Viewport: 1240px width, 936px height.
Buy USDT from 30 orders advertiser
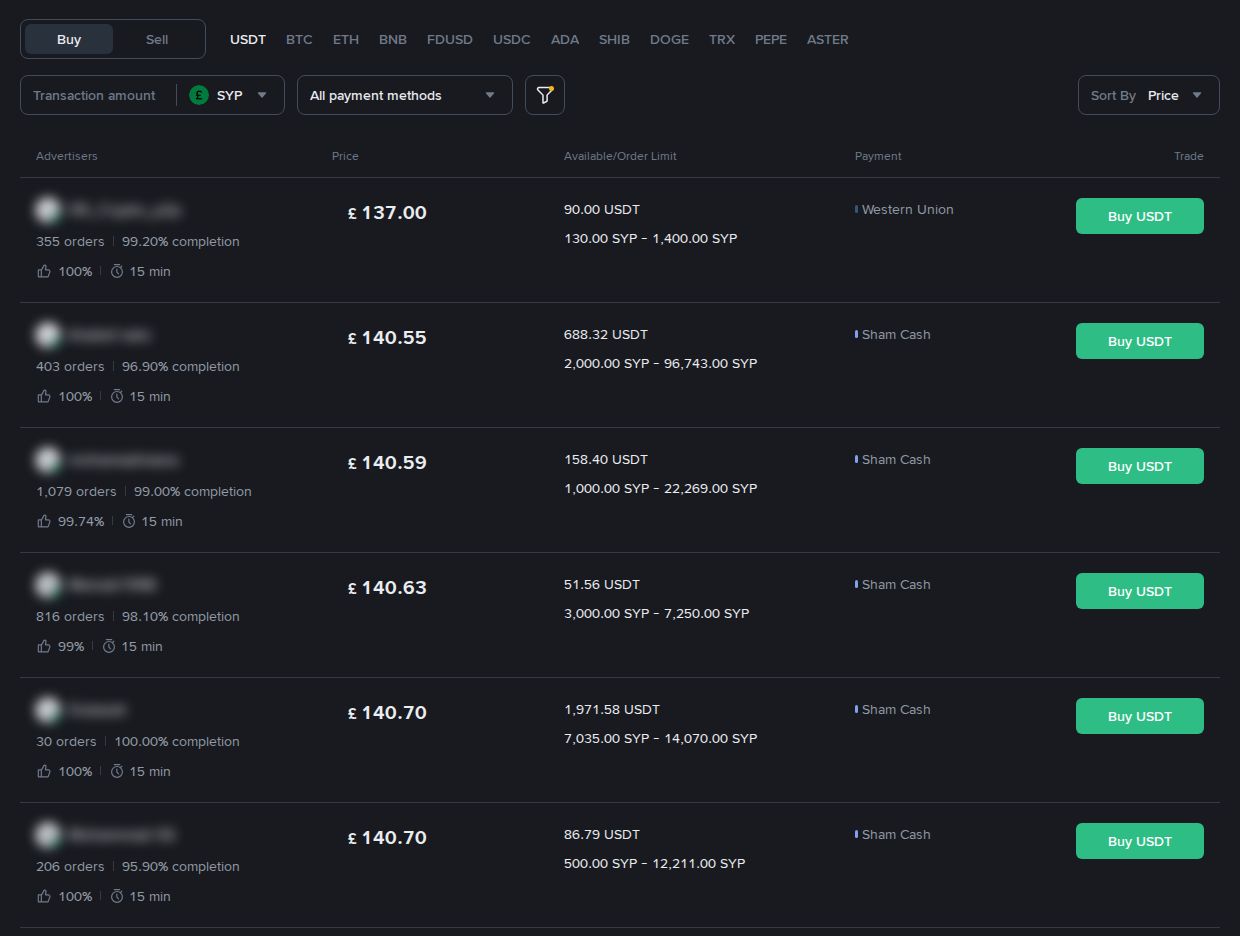(x=1140, y=716)
